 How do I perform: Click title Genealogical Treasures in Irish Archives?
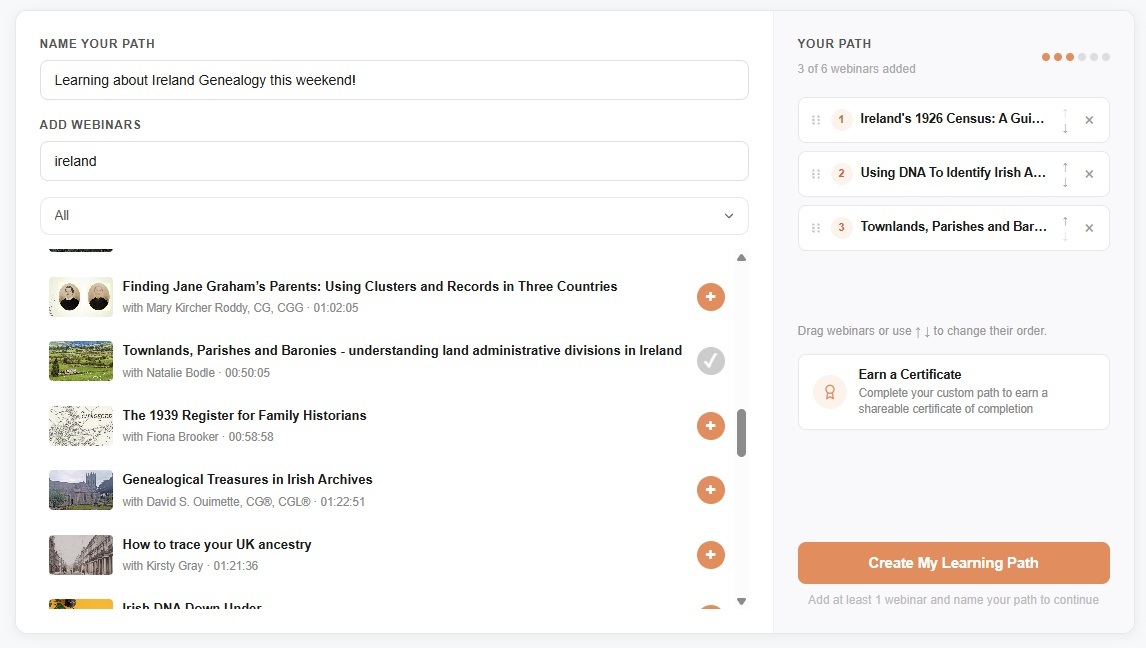point(247,479)
